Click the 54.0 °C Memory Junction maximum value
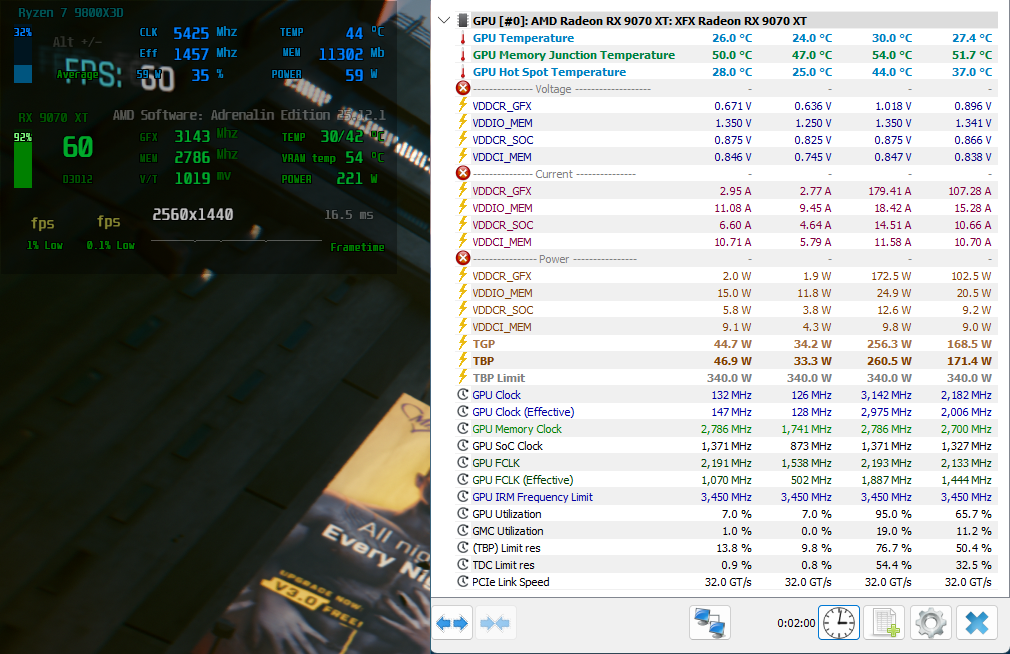Viewport: 1010px width, 654px height. [891, 55]
